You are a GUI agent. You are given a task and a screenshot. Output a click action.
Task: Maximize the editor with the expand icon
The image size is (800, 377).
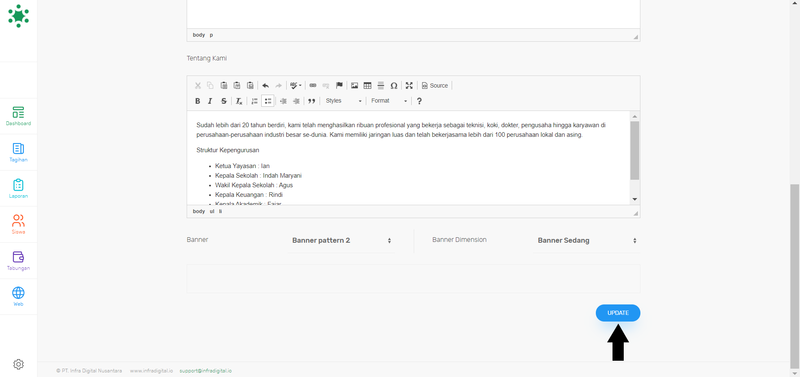pos(409,86)
